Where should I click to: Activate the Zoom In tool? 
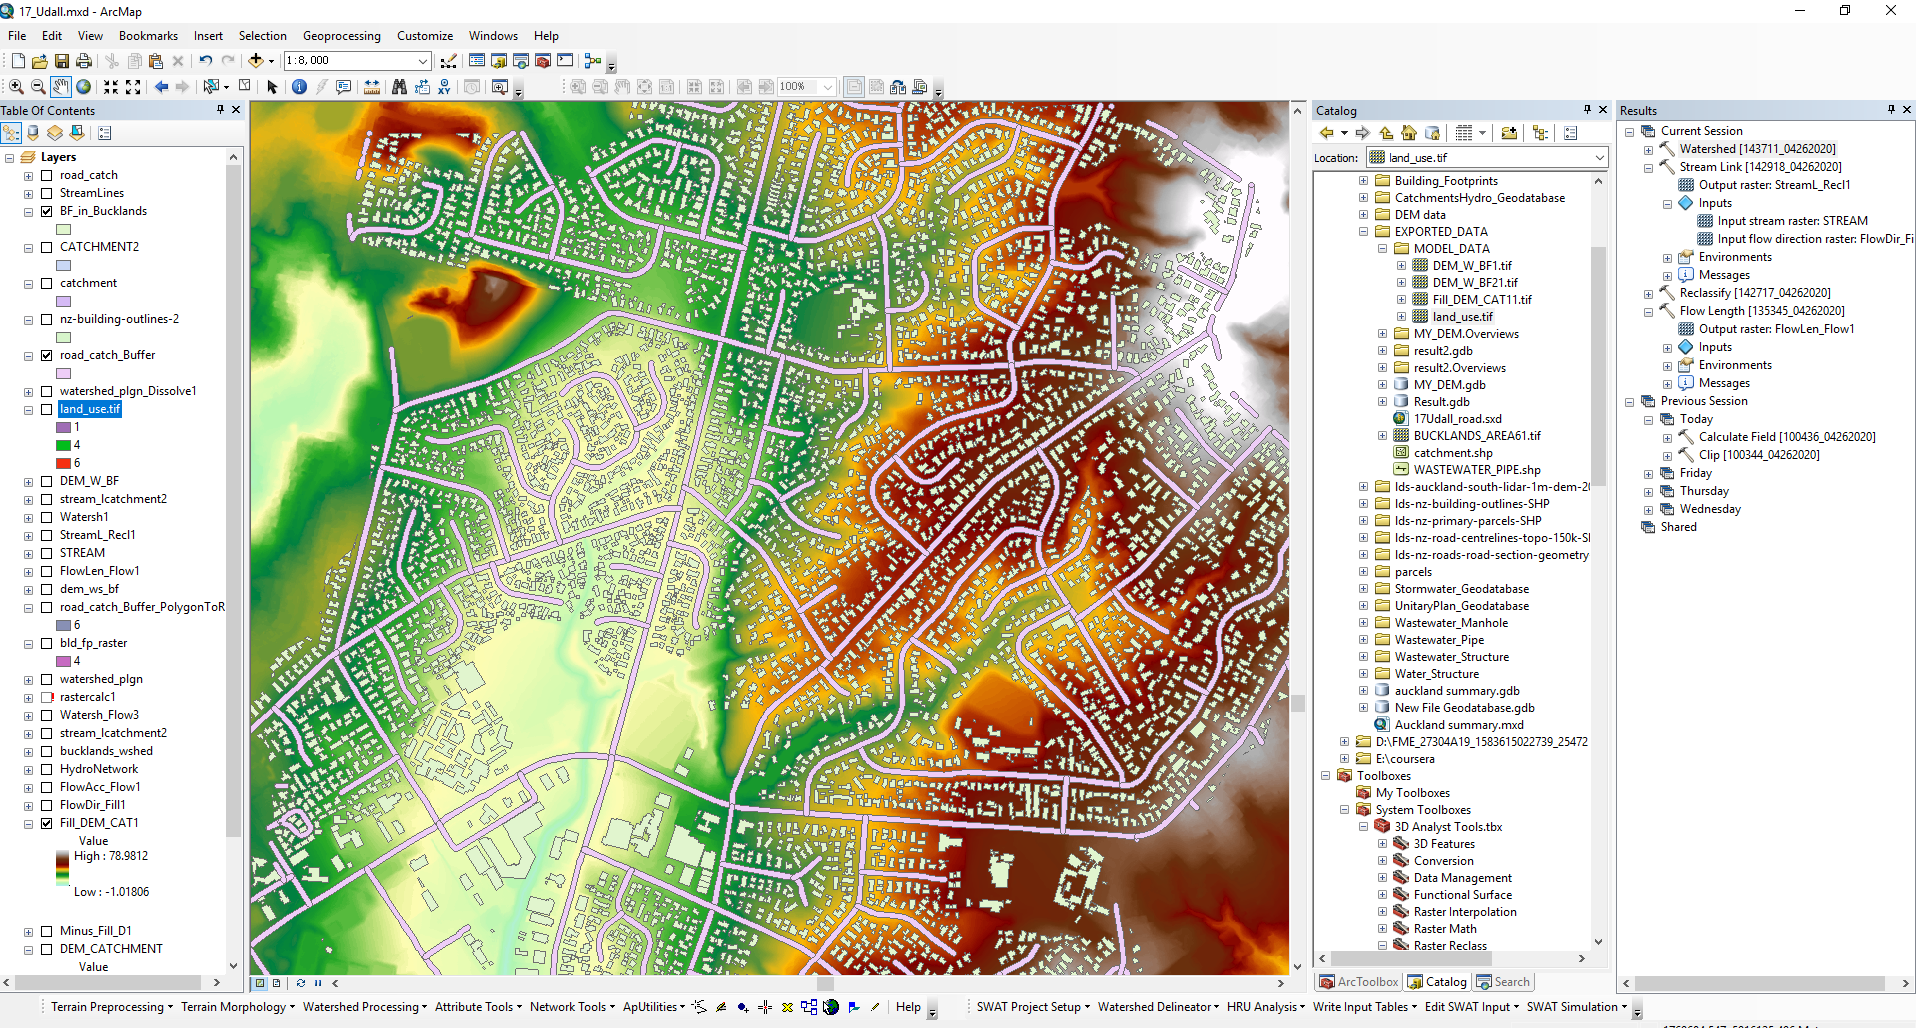[x=16, y=87]
